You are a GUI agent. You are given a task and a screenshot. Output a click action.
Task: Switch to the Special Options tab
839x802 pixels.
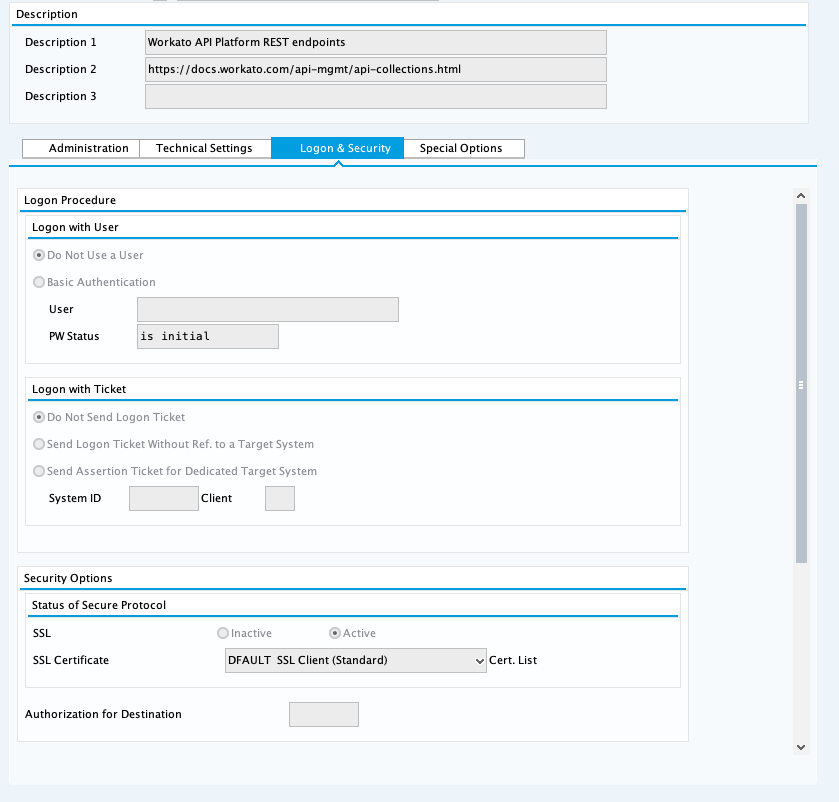tap(464, 148)
